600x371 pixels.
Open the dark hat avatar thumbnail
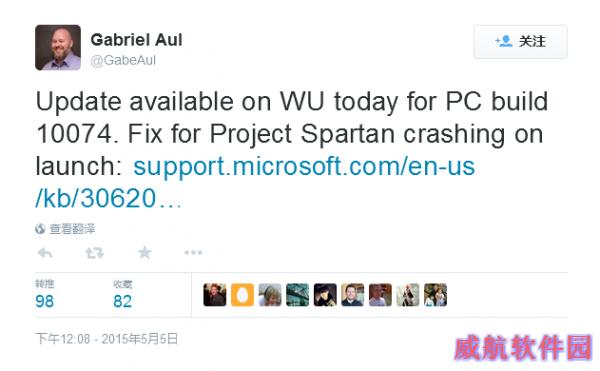click(x=325, y=295)
